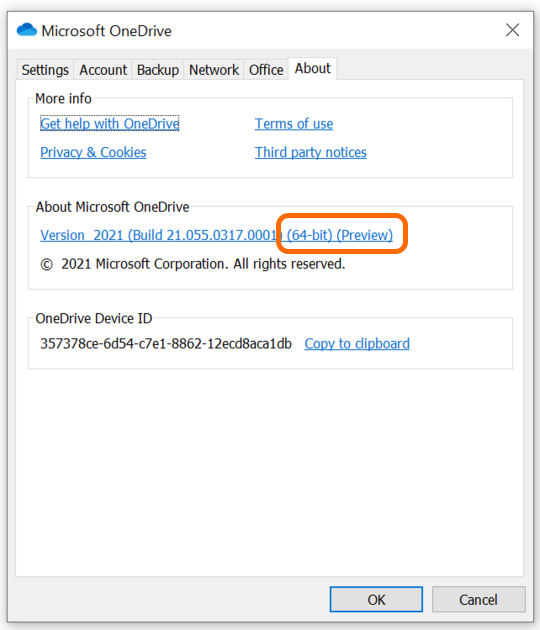Click the More info group label
Viewport: 540px width, 630px height.
[63, 98]
